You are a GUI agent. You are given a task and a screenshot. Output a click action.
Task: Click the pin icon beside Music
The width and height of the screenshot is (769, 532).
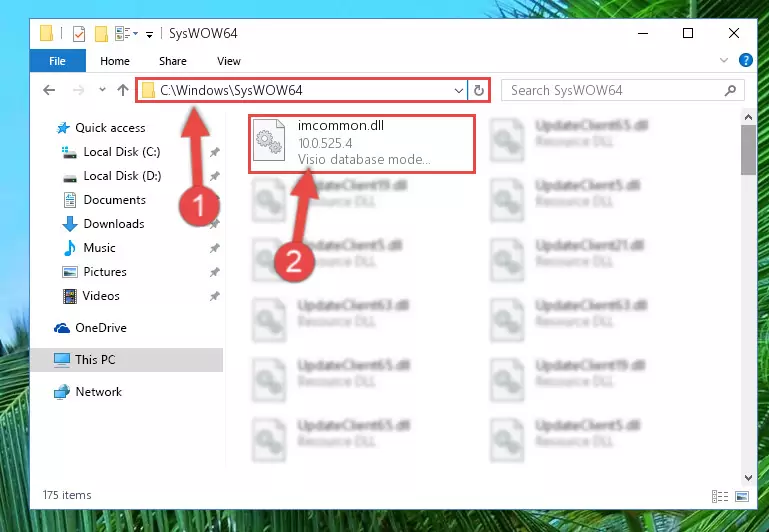pos(214,248)
